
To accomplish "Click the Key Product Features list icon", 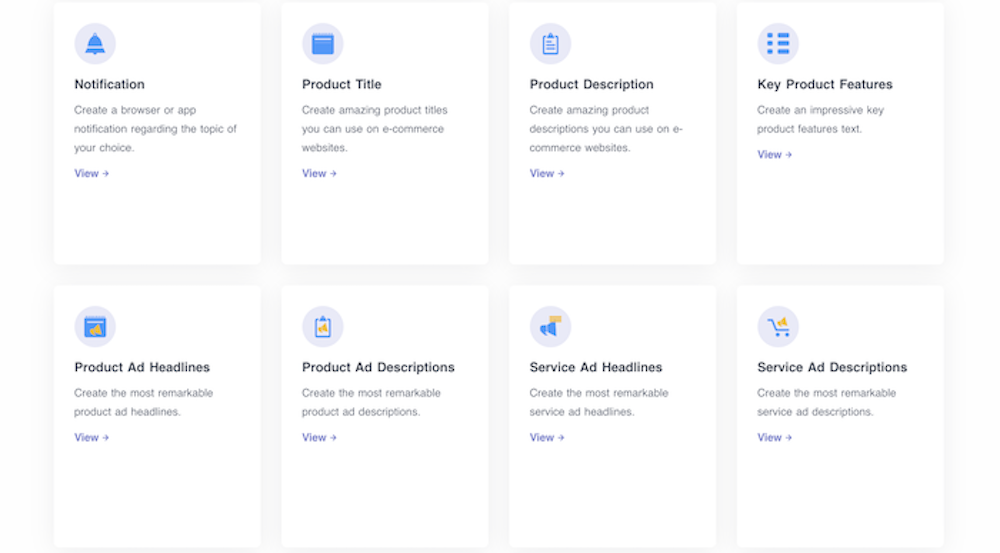I will 778,44.
